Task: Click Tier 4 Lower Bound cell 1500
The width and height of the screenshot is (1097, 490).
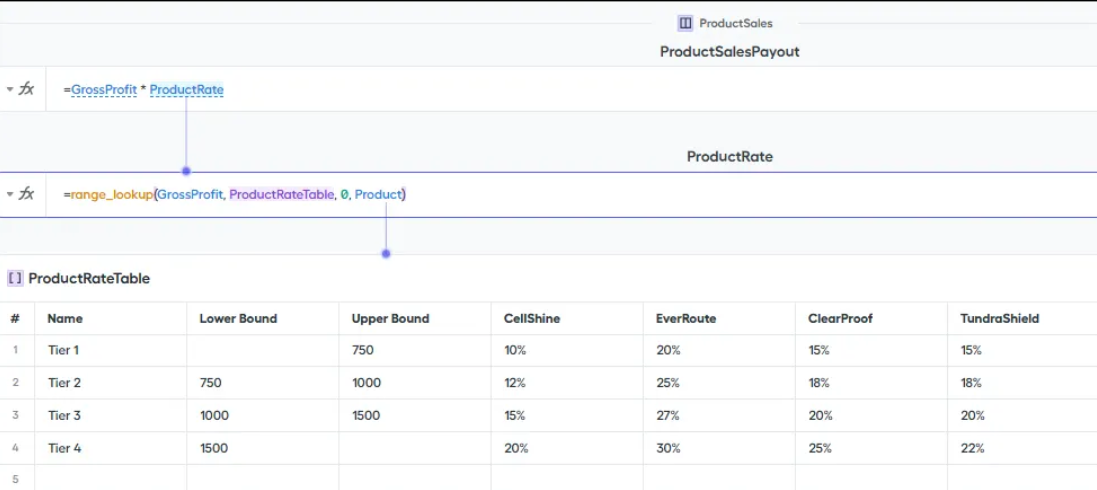Action: click(x=263, y=448)
